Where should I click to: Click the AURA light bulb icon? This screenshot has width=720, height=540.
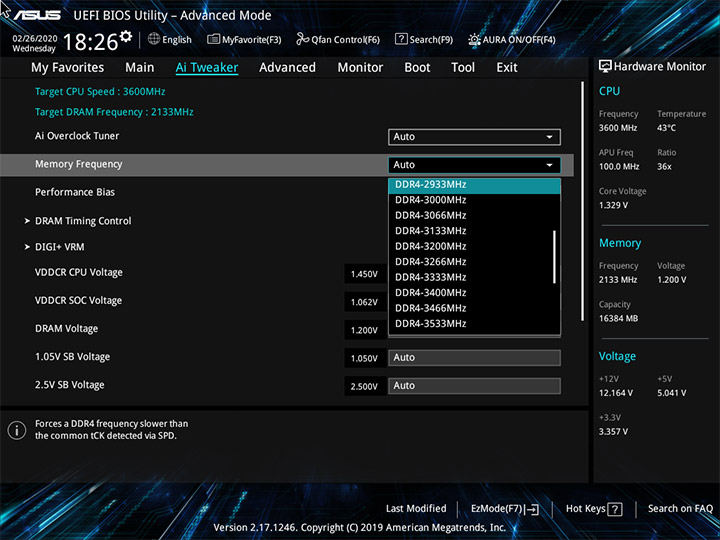[474, 39]
